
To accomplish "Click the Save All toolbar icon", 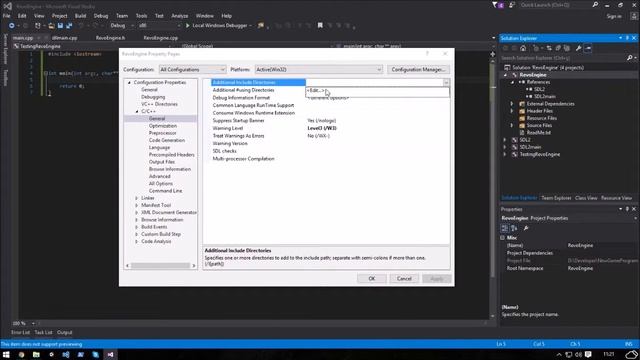I will tap(69, 26).
